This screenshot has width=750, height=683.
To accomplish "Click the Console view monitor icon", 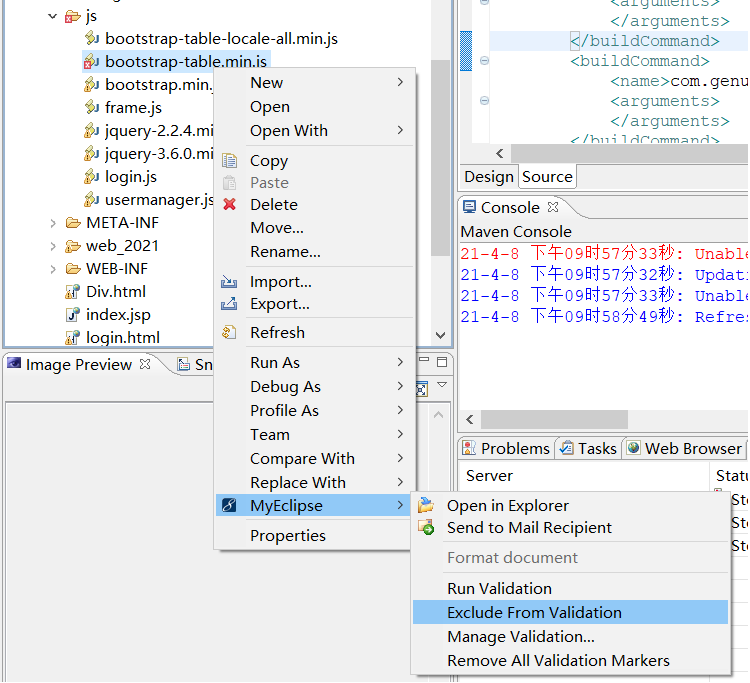I will (469, 207).
